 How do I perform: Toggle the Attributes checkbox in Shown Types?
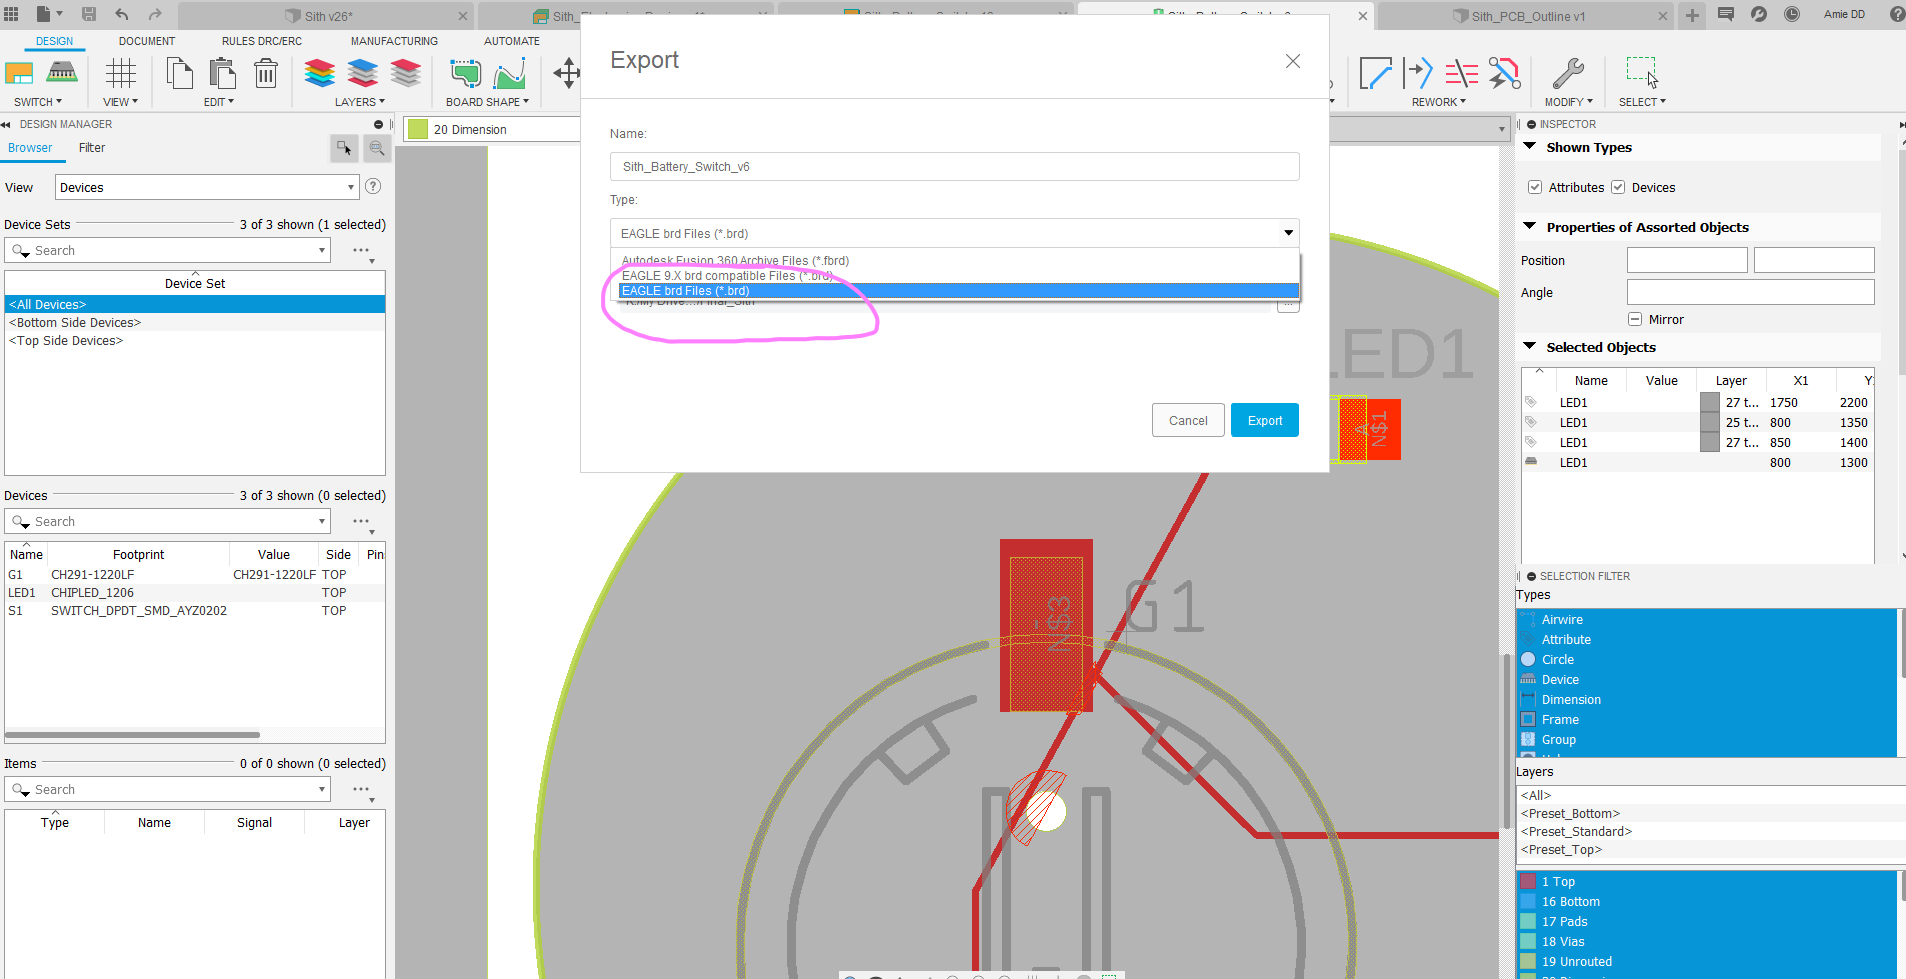click(x=1535, y=187)
